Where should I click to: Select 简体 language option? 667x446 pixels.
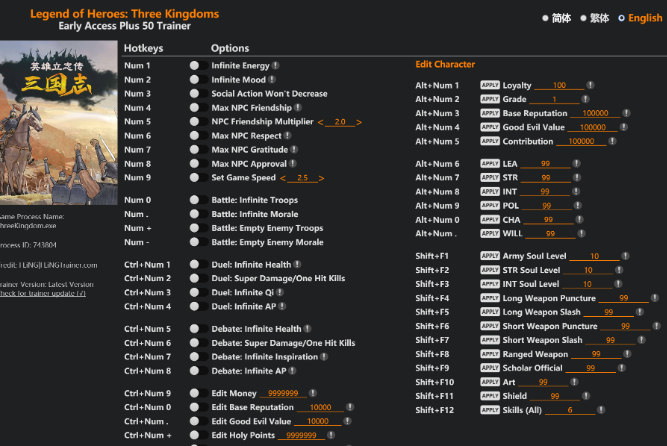click(x=545, y=18)
